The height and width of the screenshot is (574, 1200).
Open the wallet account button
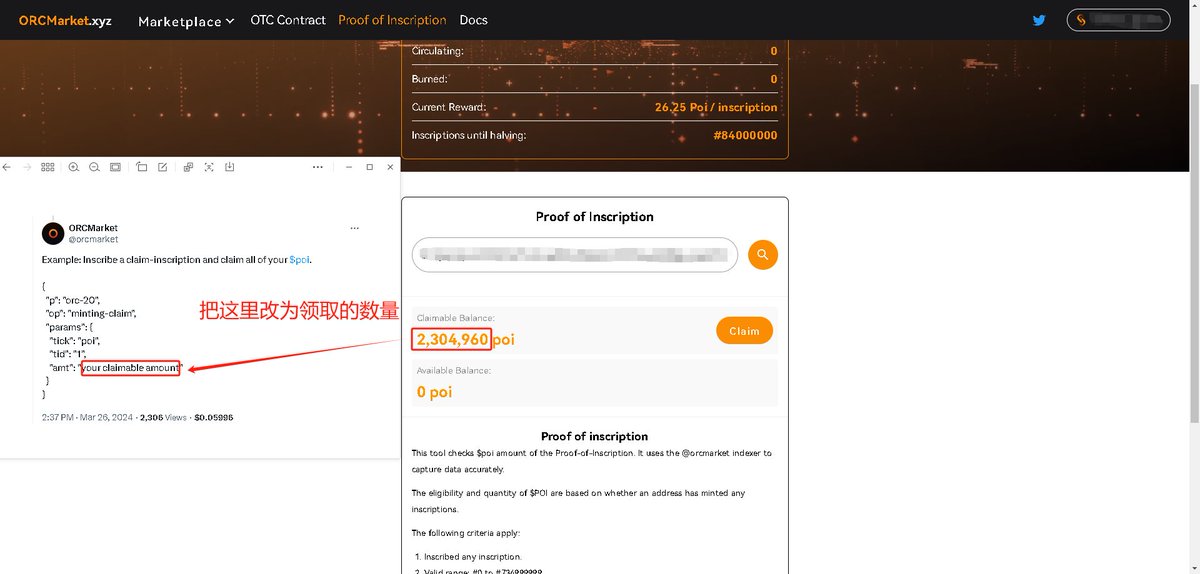tap(1118, 20)
